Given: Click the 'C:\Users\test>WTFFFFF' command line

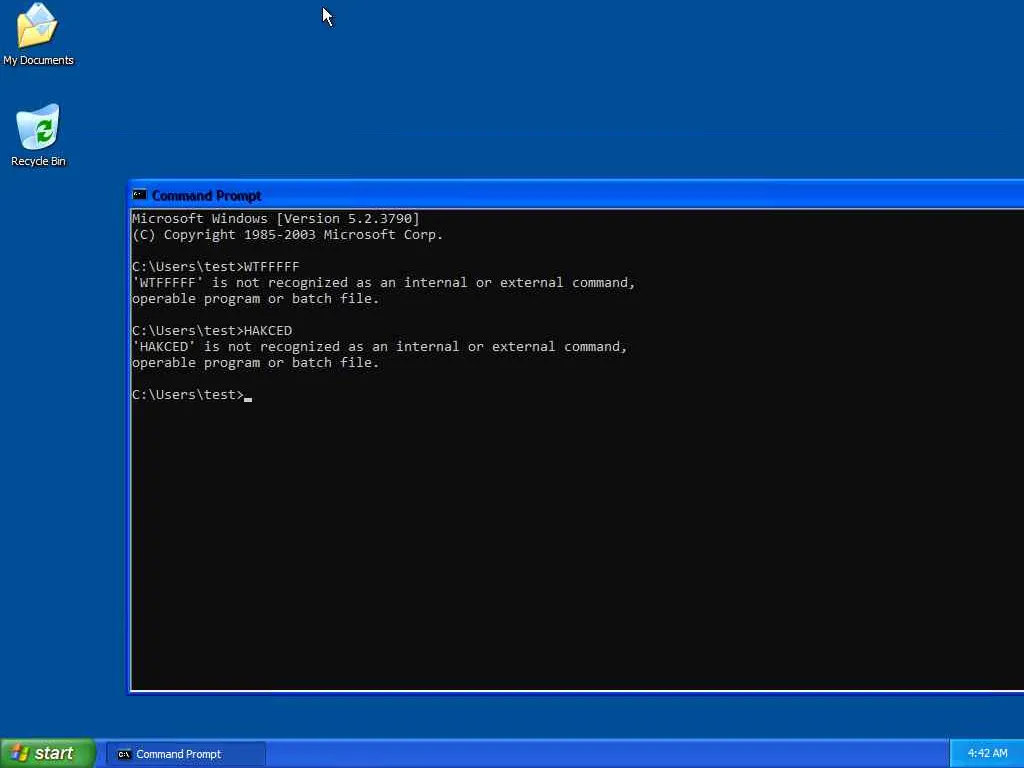Looking at the screenshot, I should tap(216, 266).
